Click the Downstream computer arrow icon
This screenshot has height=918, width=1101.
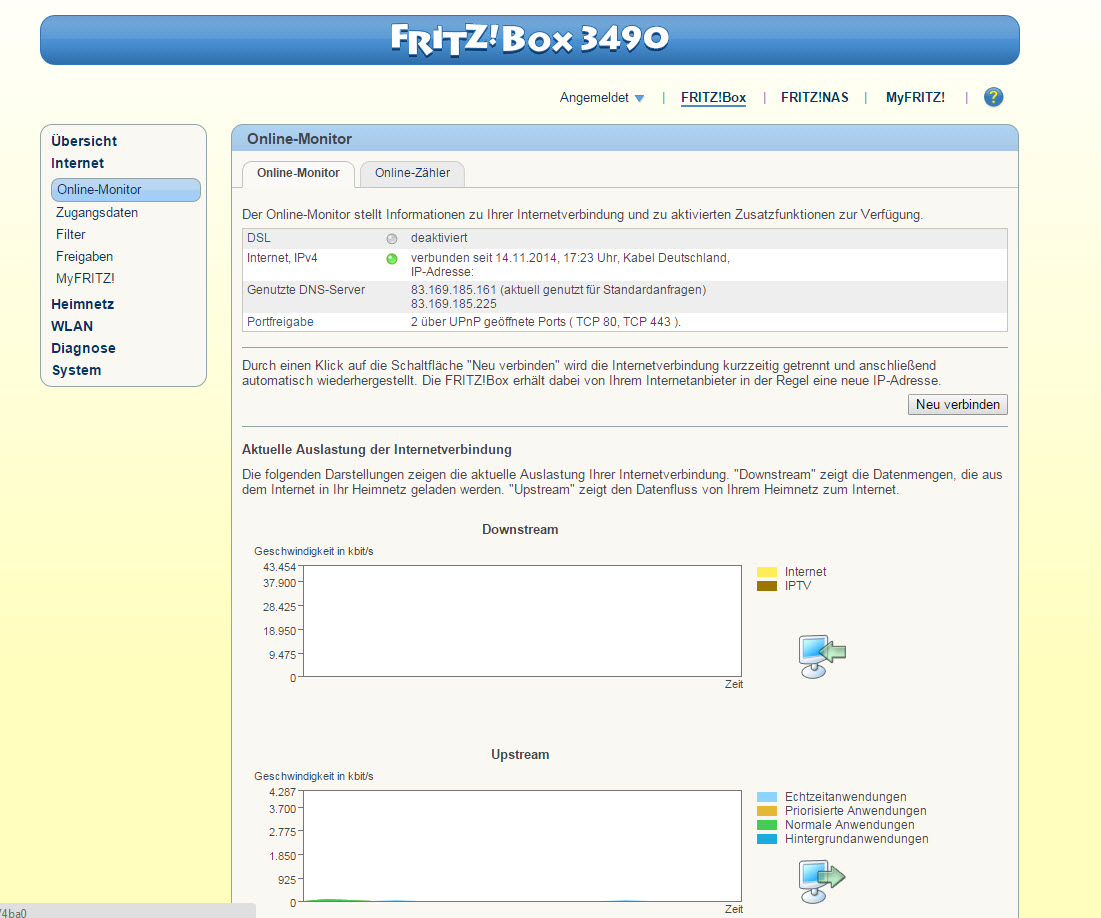coord(822,656)
